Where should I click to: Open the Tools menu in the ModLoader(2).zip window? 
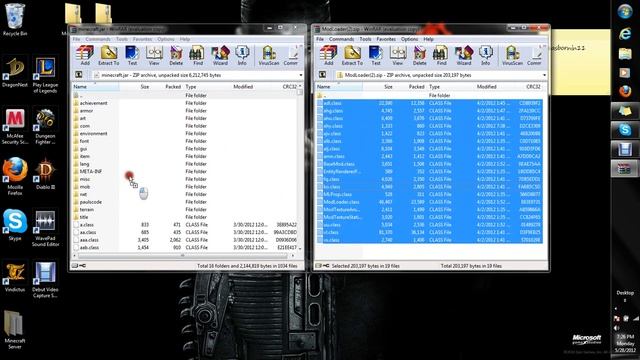click(x=365, y=39)
